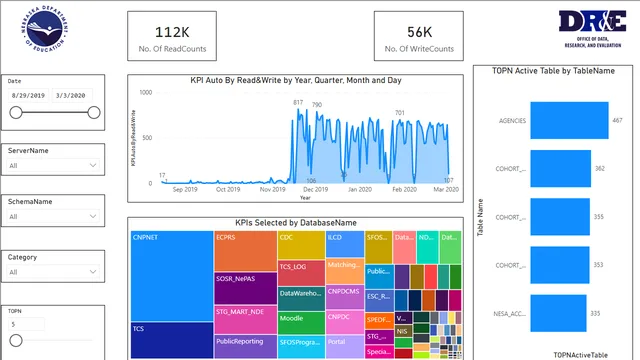Open the Category dropdown
The height and width of the screenshot is (360, 640).
pyautogui.click(x=53, y=272)
